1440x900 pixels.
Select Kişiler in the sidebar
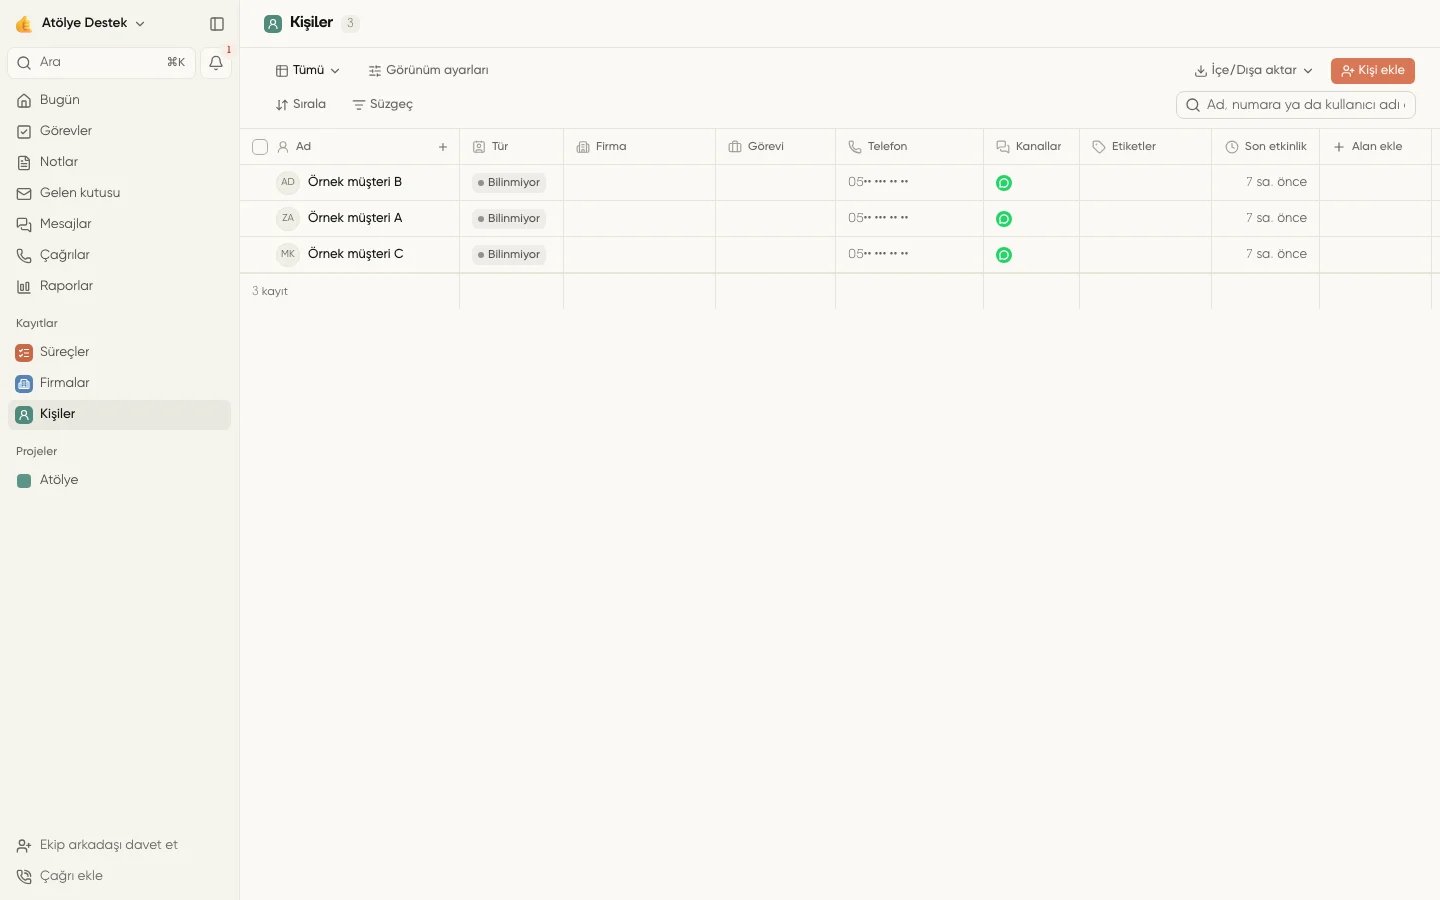119,415
